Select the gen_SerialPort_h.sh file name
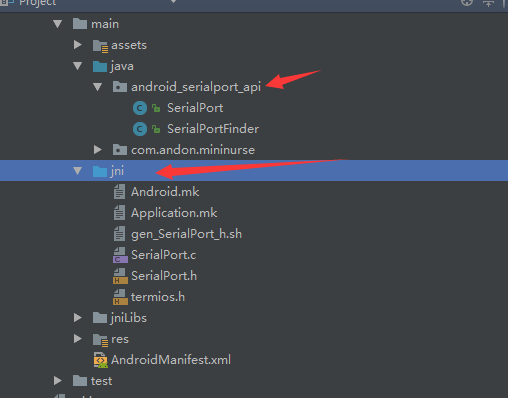The image size is (508, 398). click(187, 234)
